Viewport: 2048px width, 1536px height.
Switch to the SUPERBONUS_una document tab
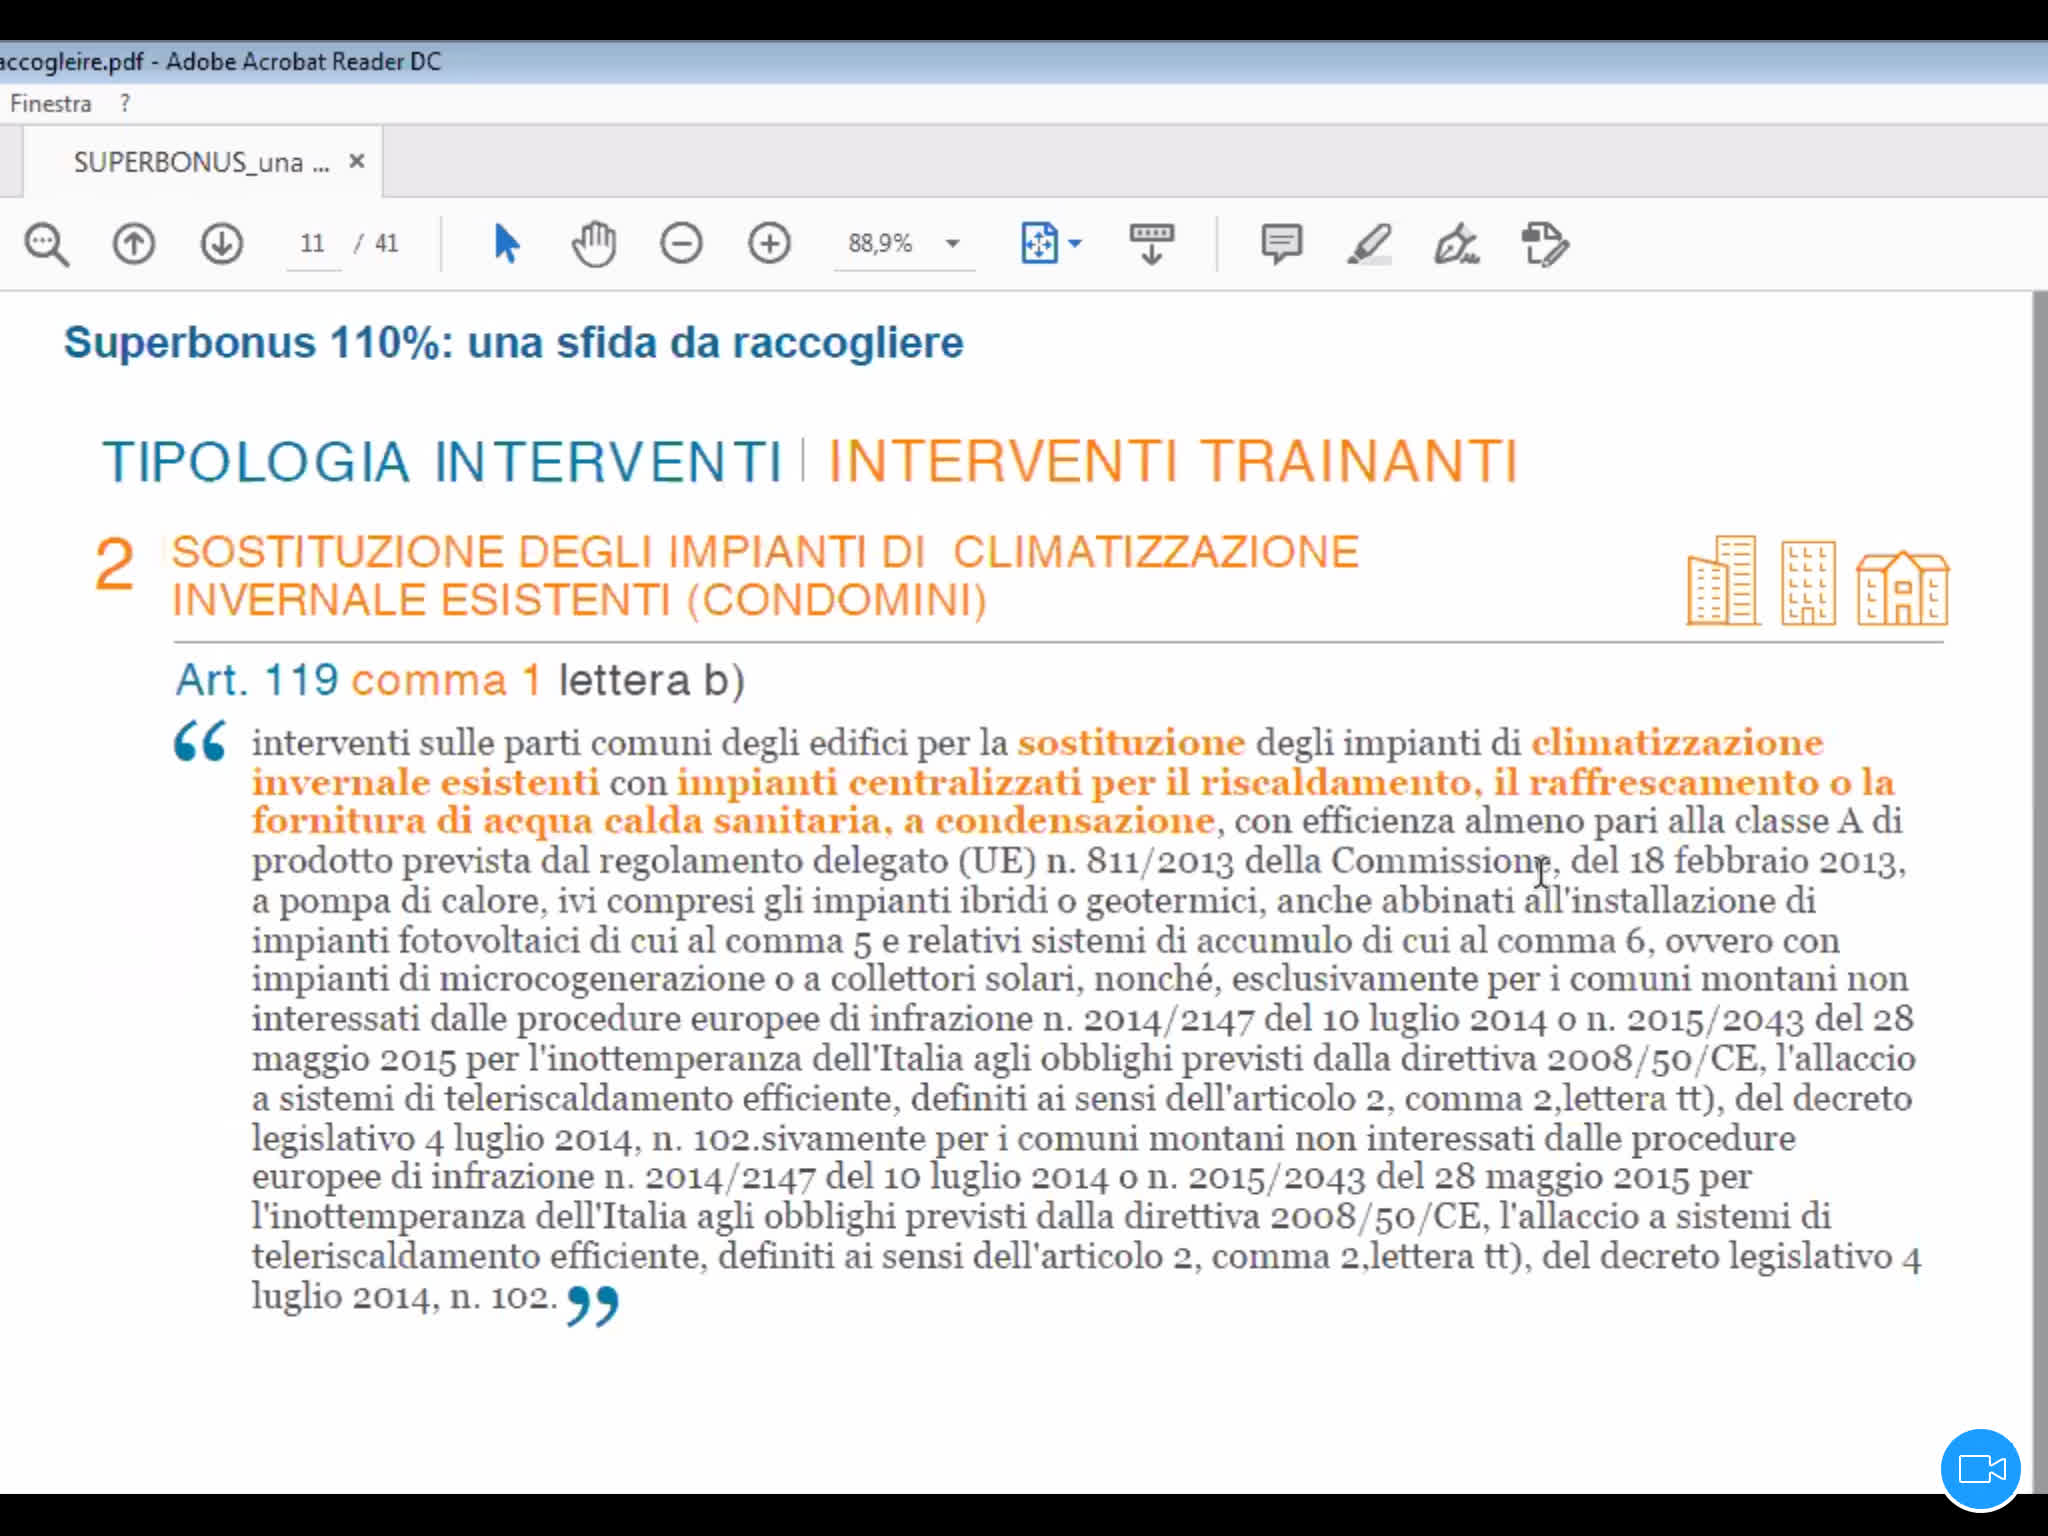click(201, 162)
